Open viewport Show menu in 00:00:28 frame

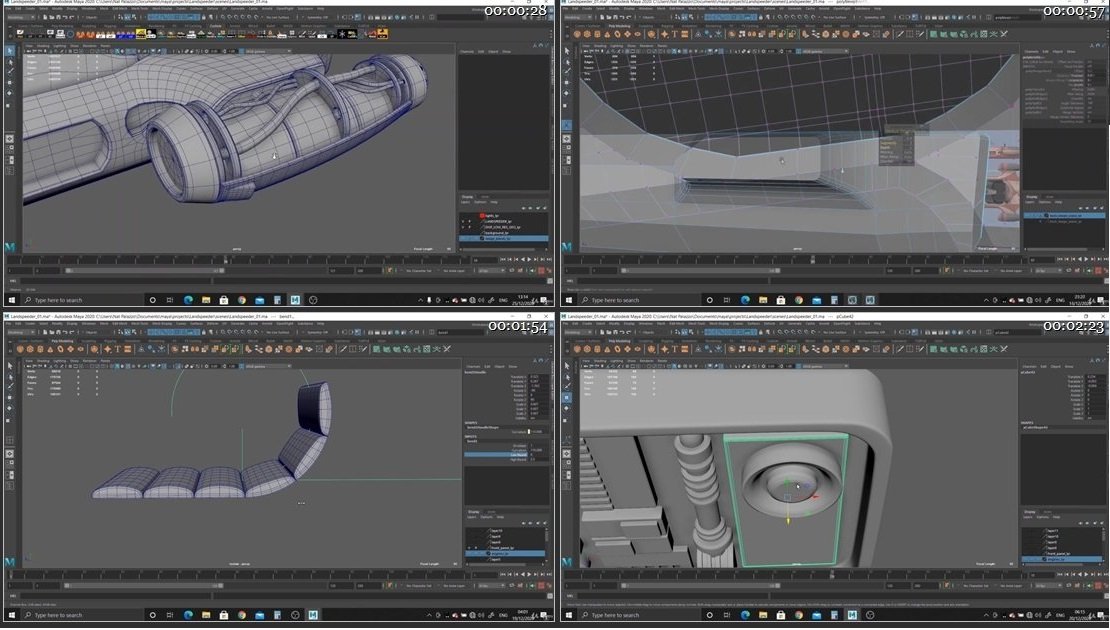click(x=74, y=46)
